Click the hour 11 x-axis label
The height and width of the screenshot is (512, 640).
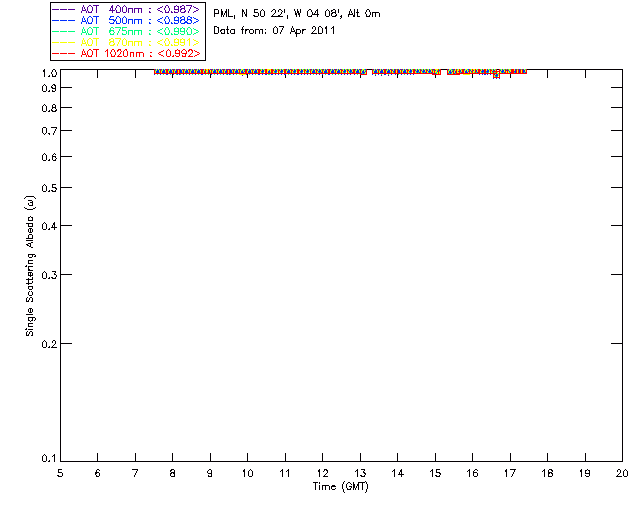pyautogui.click(x=285, y=473)
